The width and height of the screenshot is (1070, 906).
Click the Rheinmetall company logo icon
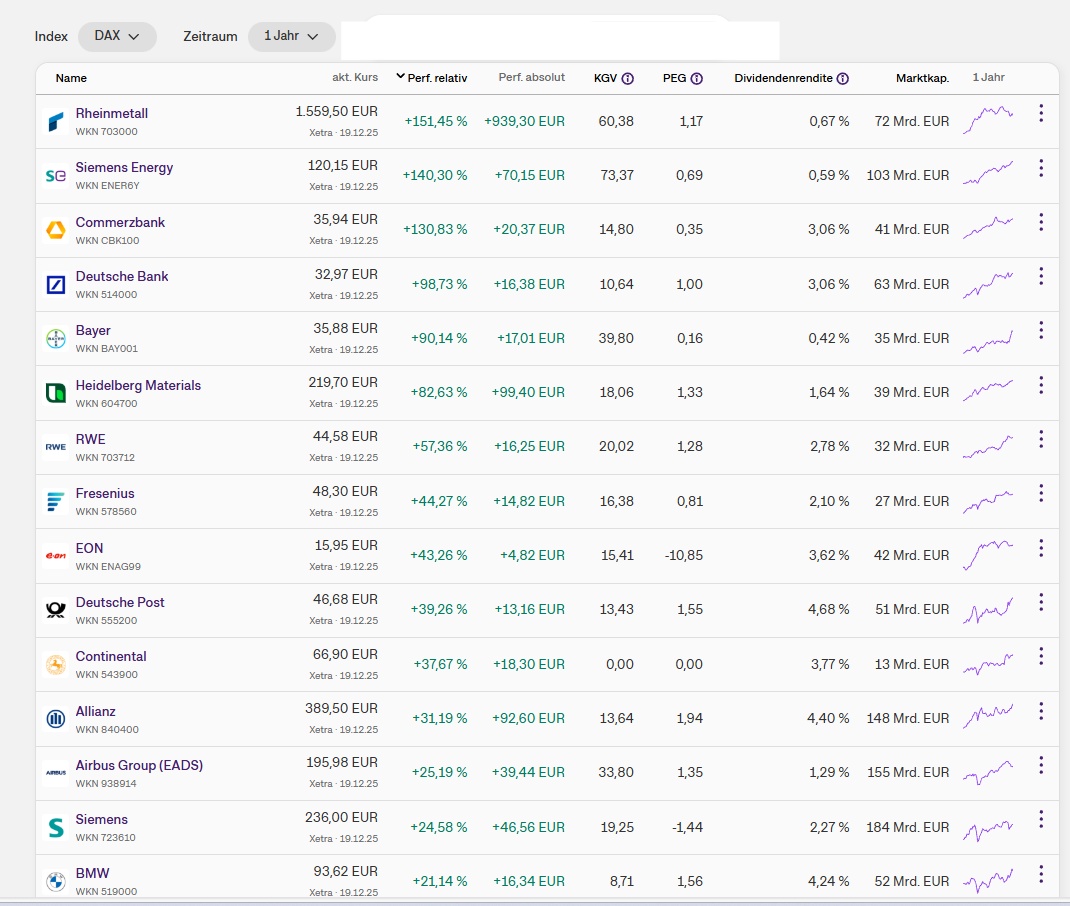[55, 122]
